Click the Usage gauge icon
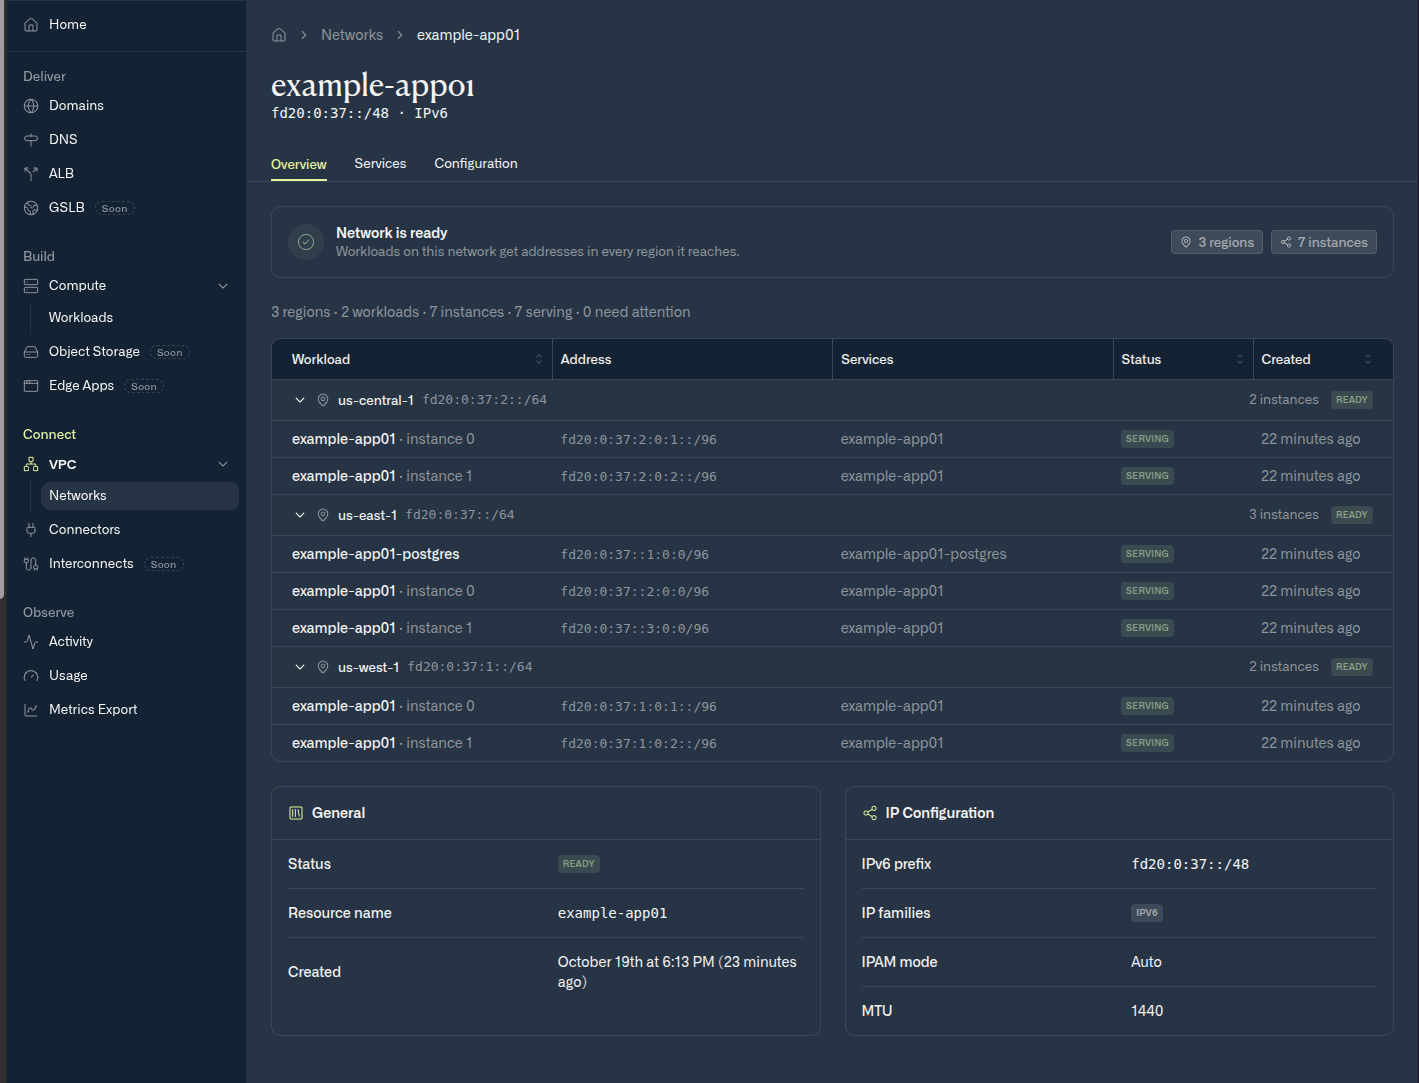 31,676
